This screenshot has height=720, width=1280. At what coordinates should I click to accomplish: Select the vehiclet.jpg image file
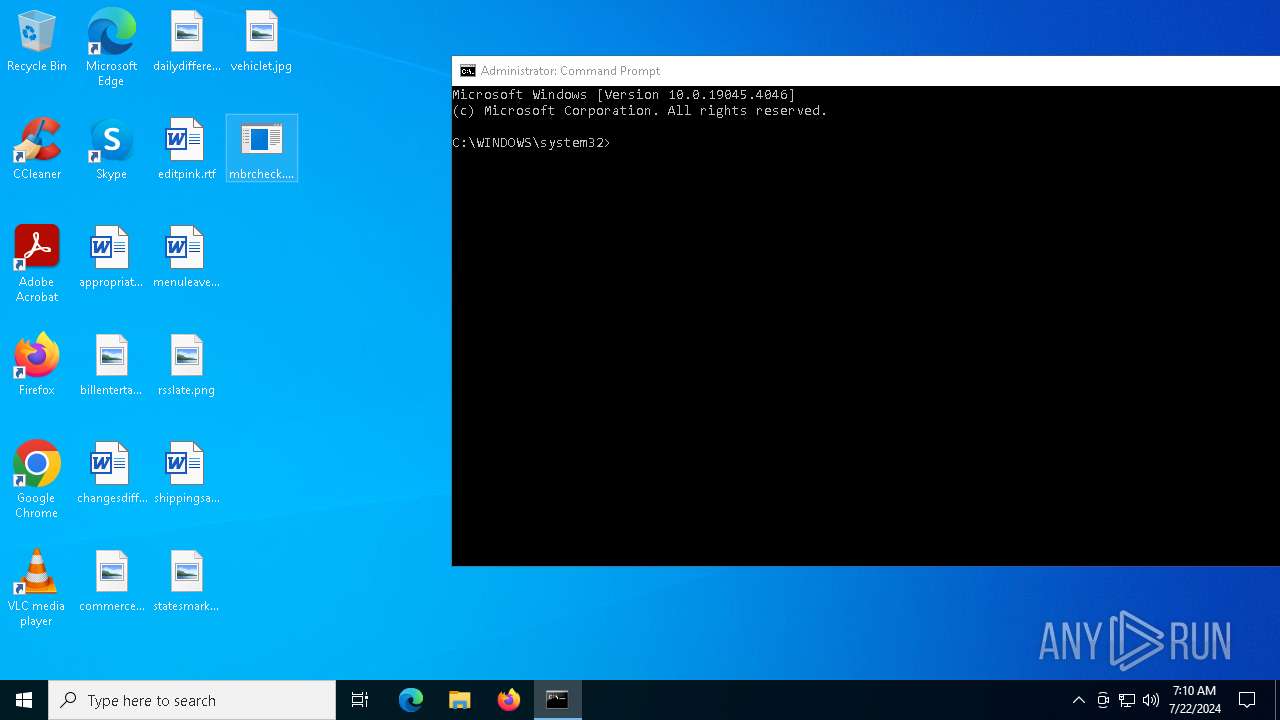click(x=261, y=42)
